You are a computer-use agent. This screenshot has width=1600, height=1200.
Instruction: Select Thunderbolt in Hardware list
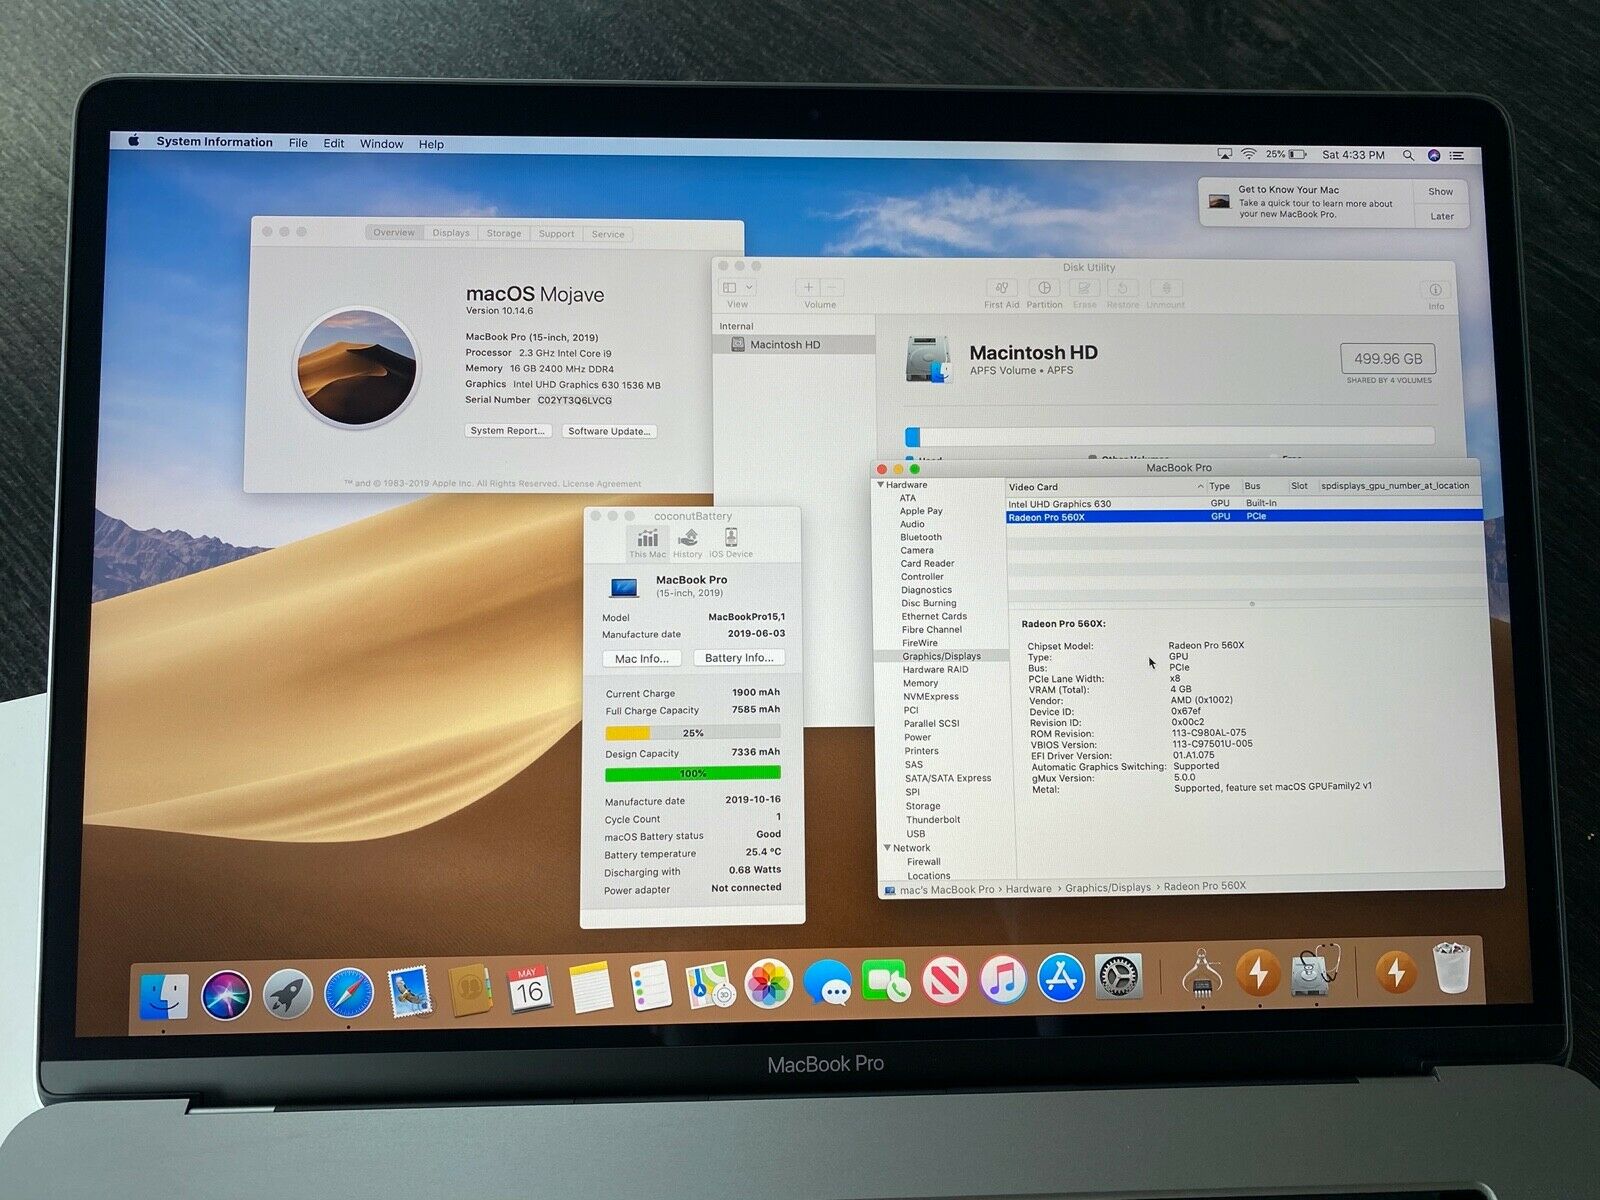(x=933, y=819)
